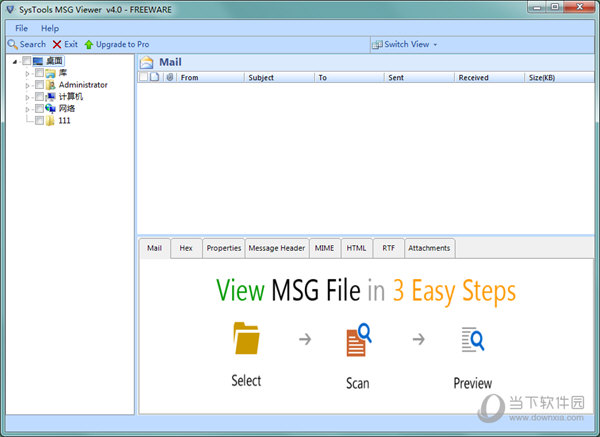Click the green Upgrade arrow icon

pos(89,44)
